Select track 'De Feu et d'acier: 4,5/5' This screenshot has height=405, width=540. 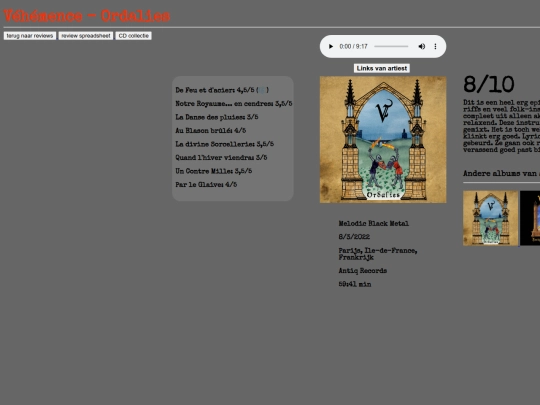click(215, 90)
